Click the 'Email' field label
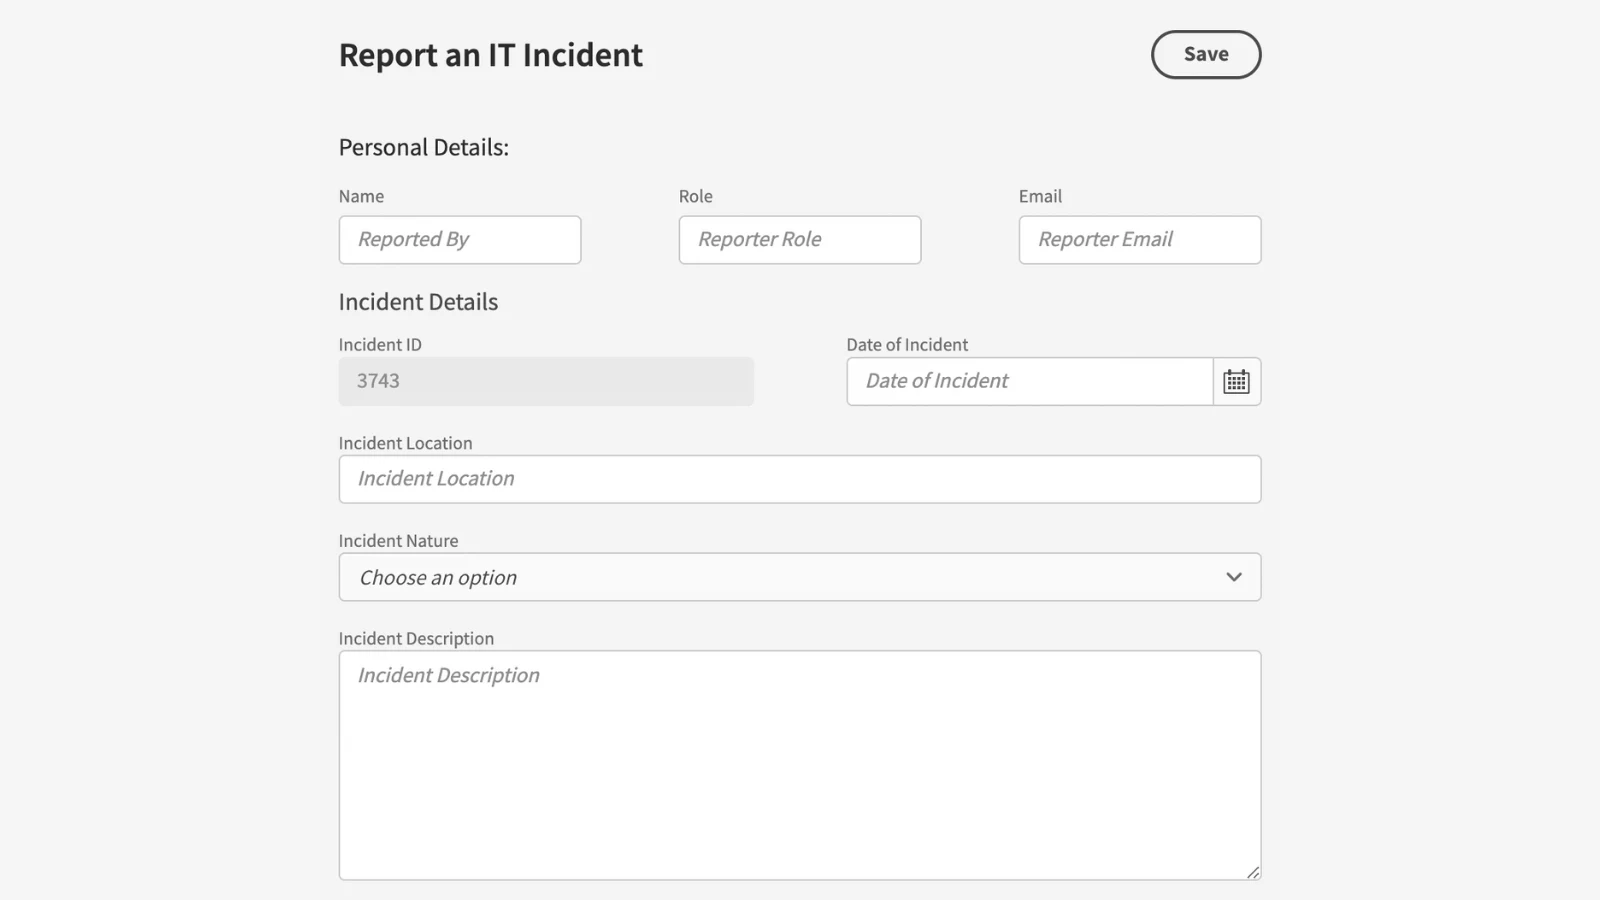 tap(1040, 197)
